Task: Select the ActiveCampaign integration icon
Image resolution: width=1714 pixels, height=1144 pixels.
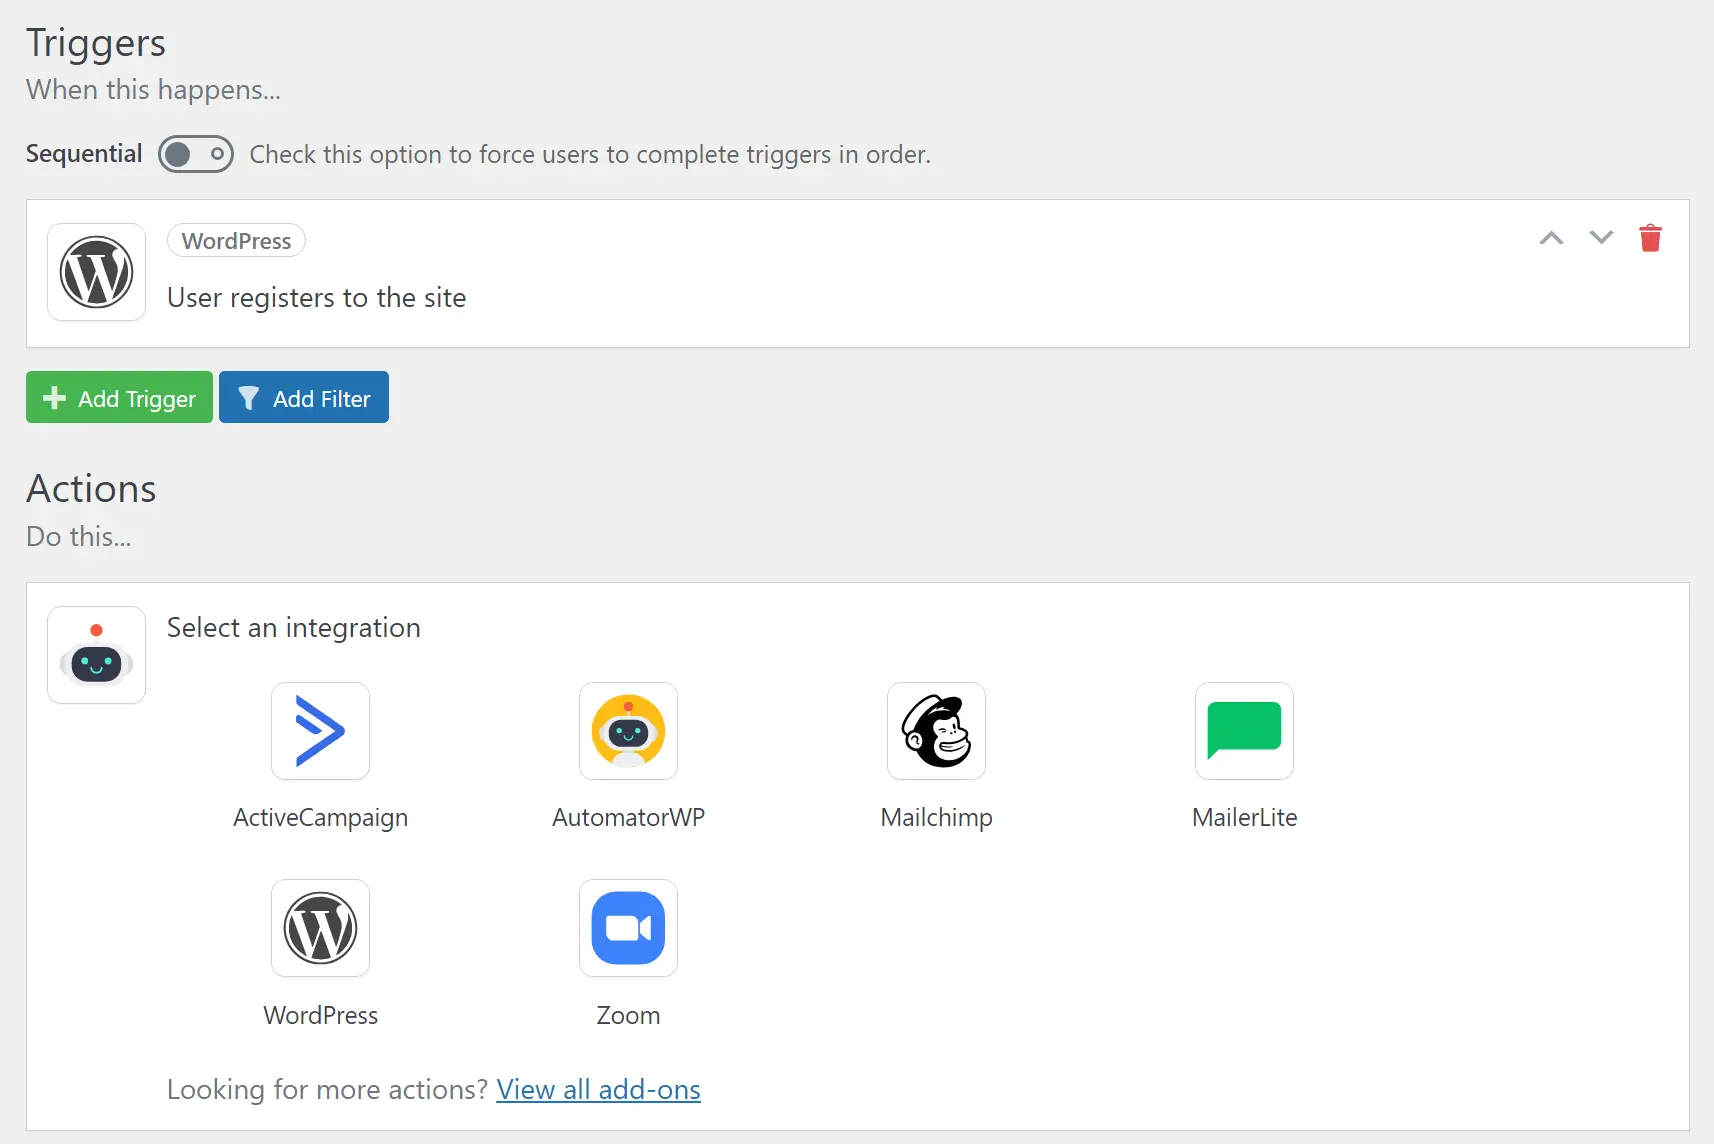Action: 320,731
